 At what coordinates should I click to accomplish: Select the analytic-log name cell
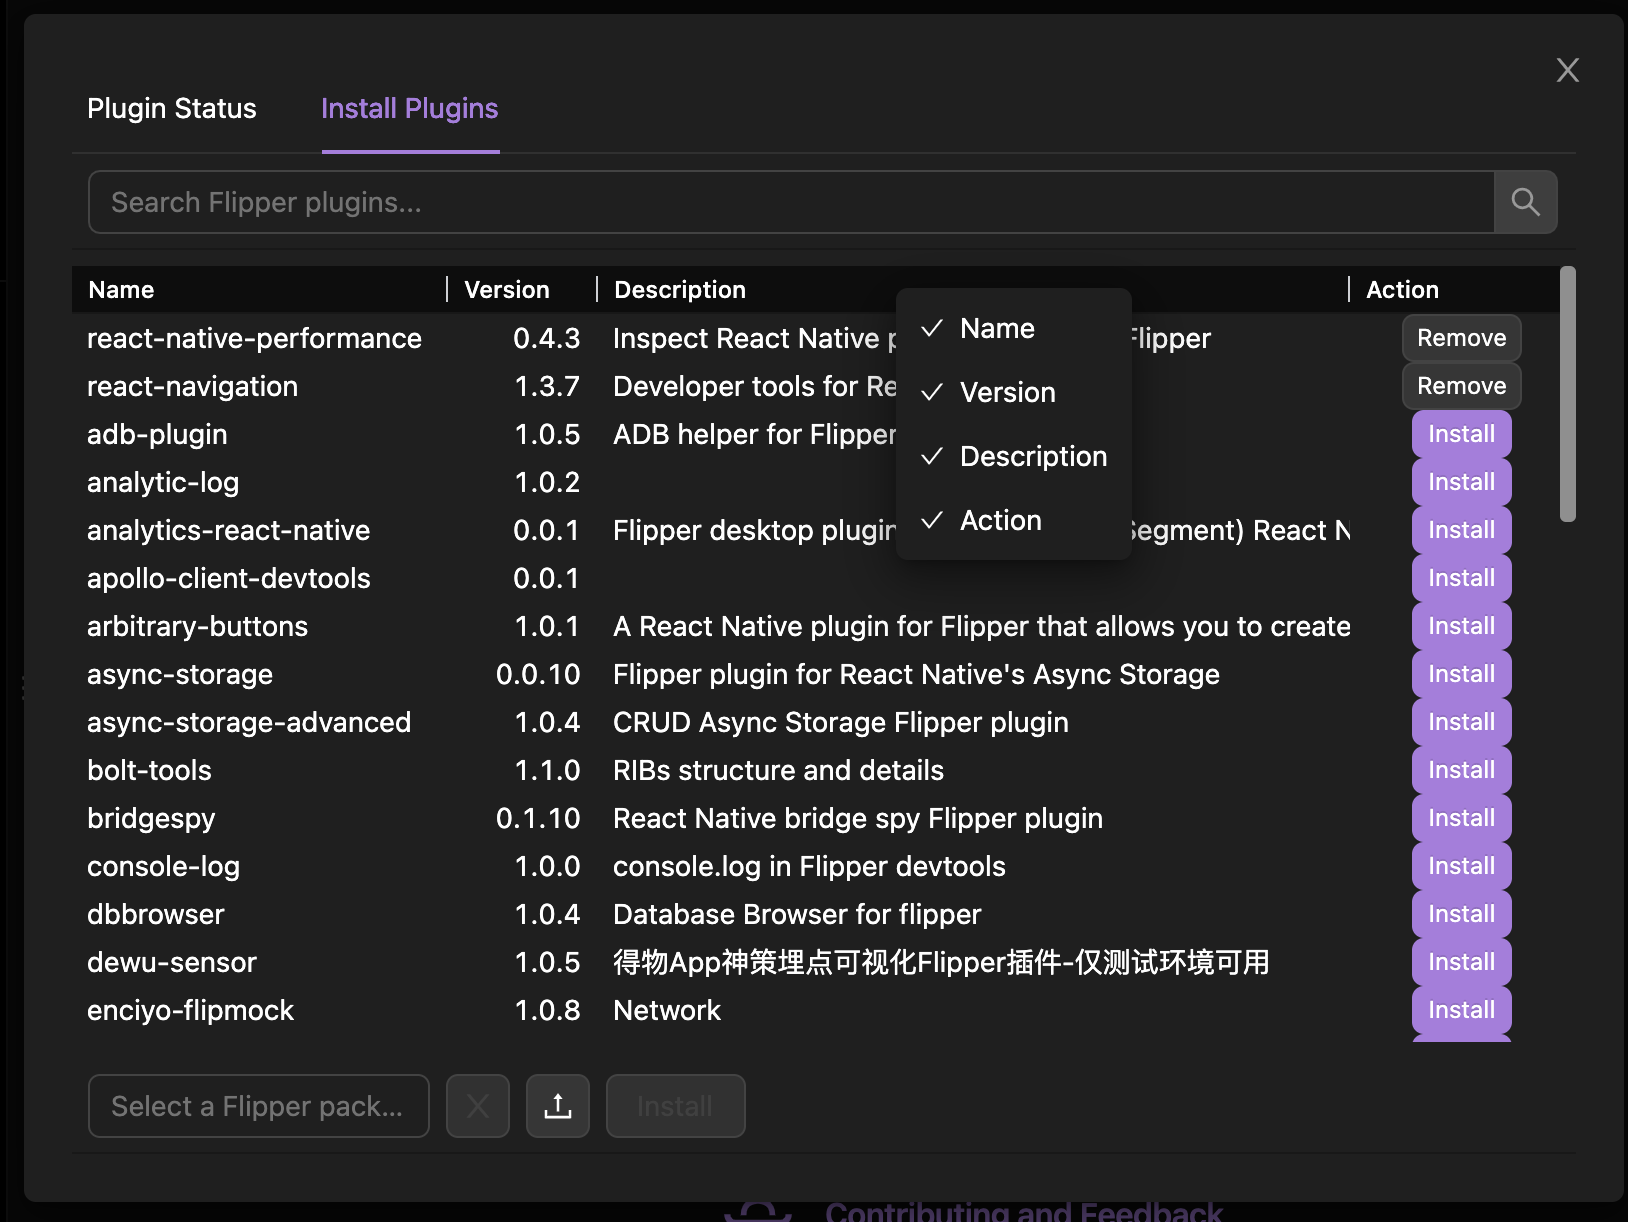point(163,482)
